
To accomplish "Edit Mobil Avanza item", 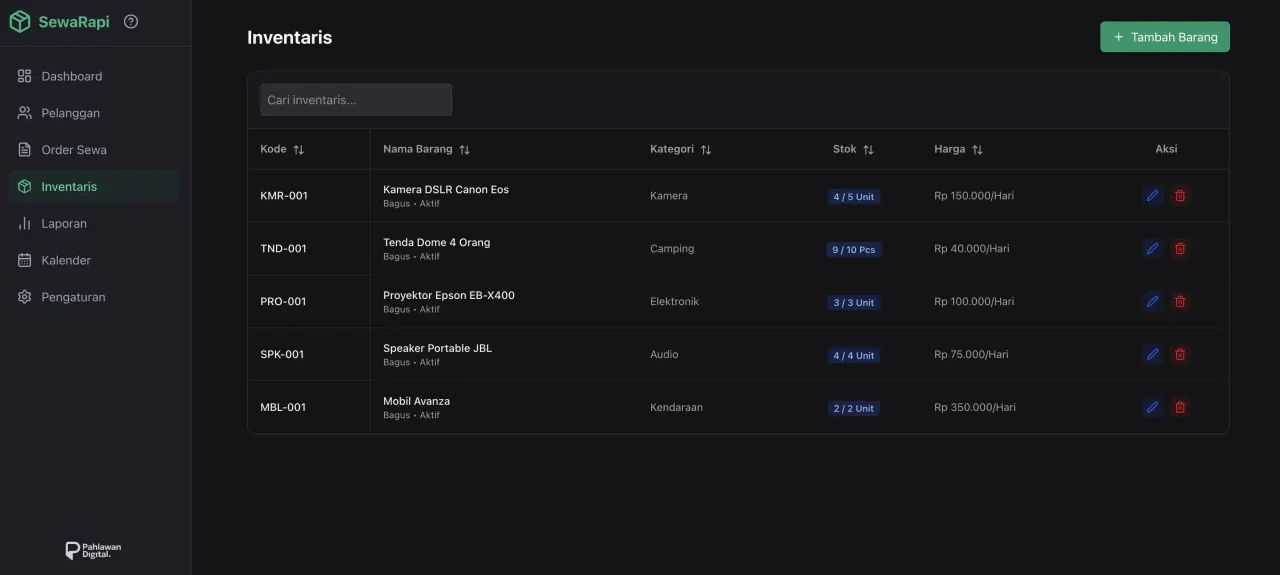I will 1152,407.
